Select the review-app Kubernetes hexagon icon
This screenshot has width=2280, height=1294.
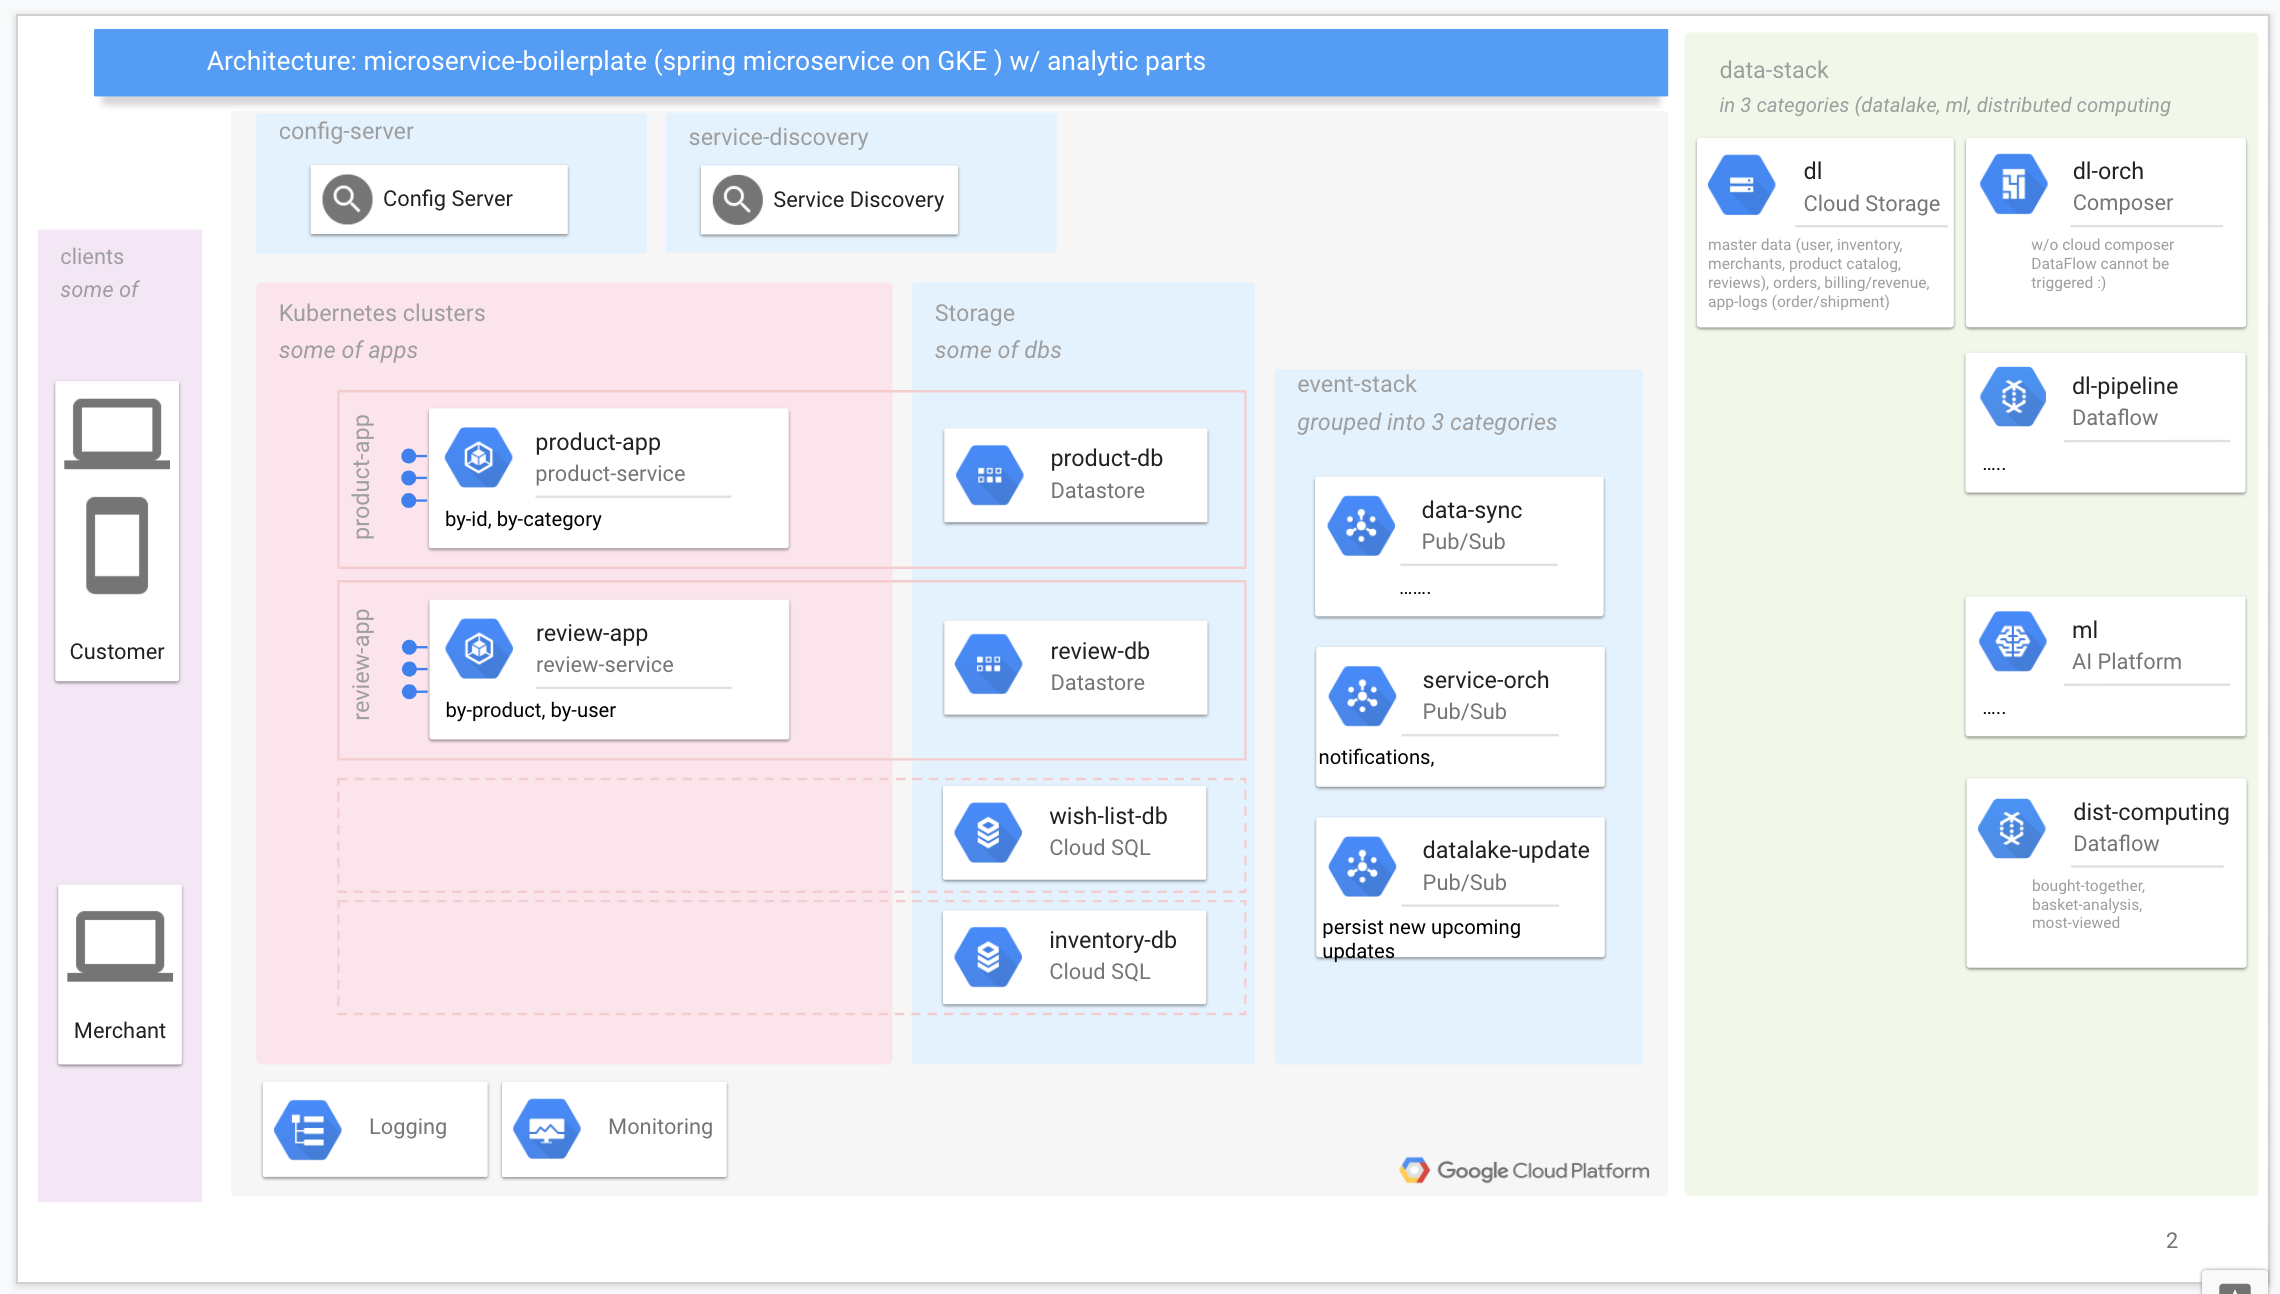click(479, 649)
